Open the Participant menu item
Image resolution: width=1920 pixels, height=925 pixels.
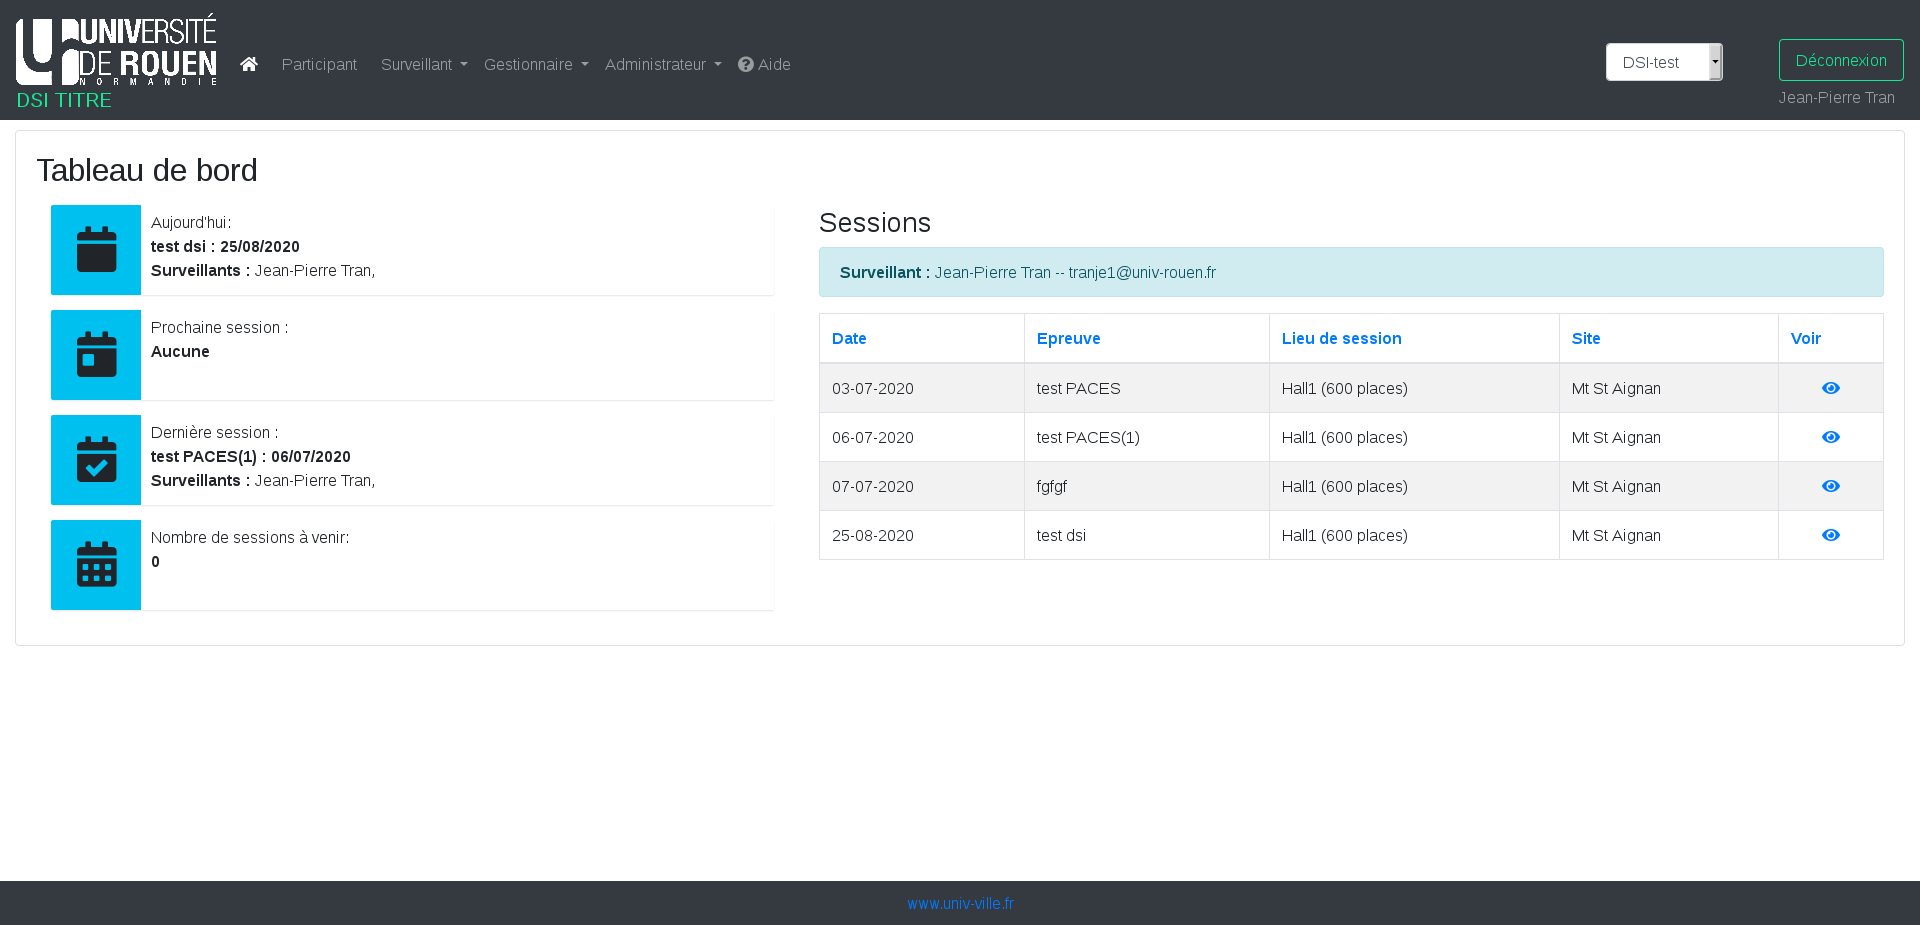point(319,64)
